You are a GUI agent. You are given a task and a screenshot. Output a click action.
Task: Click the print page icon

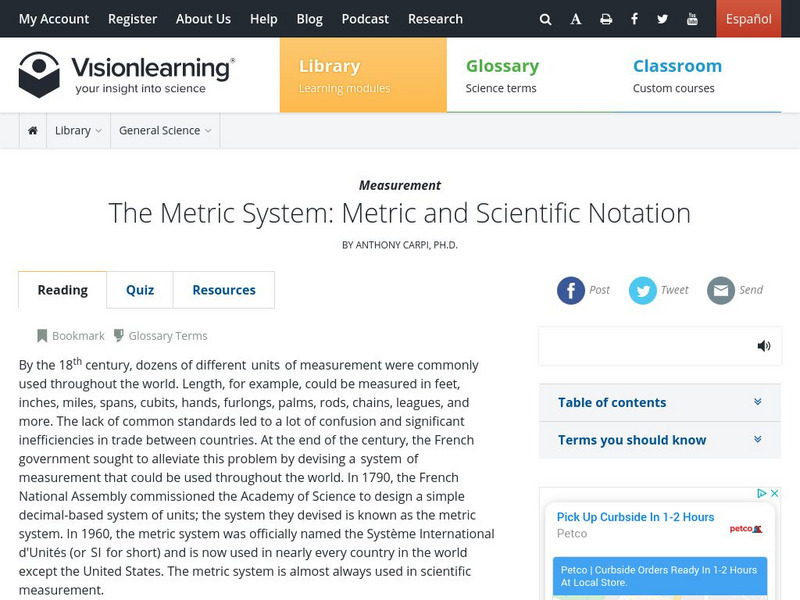606,19
